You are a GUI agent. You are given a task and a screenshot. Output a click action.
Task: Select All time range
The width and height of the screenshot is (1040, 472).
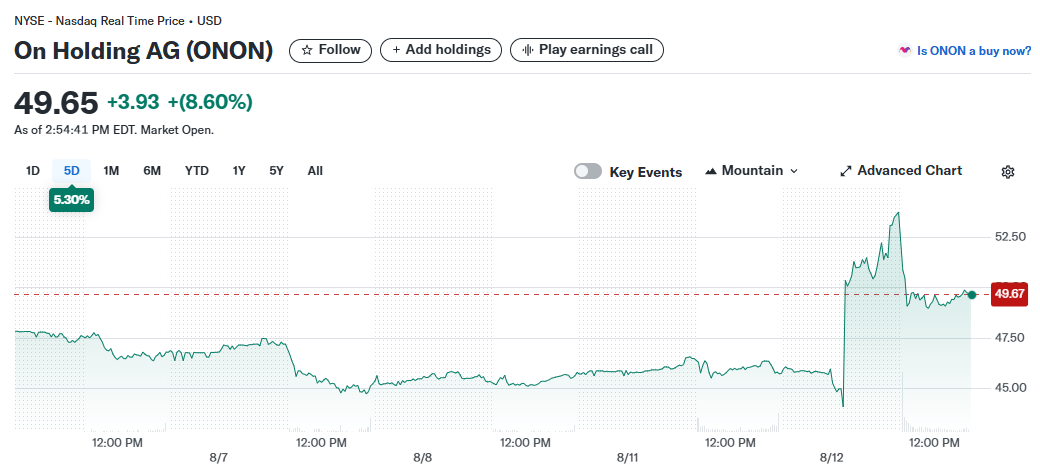click(x=315, y=171)
